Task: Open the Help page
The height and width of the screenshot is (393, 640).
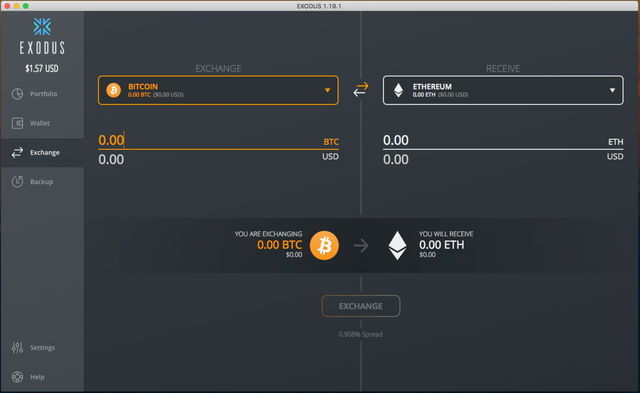Action: (x=42, y=377)
